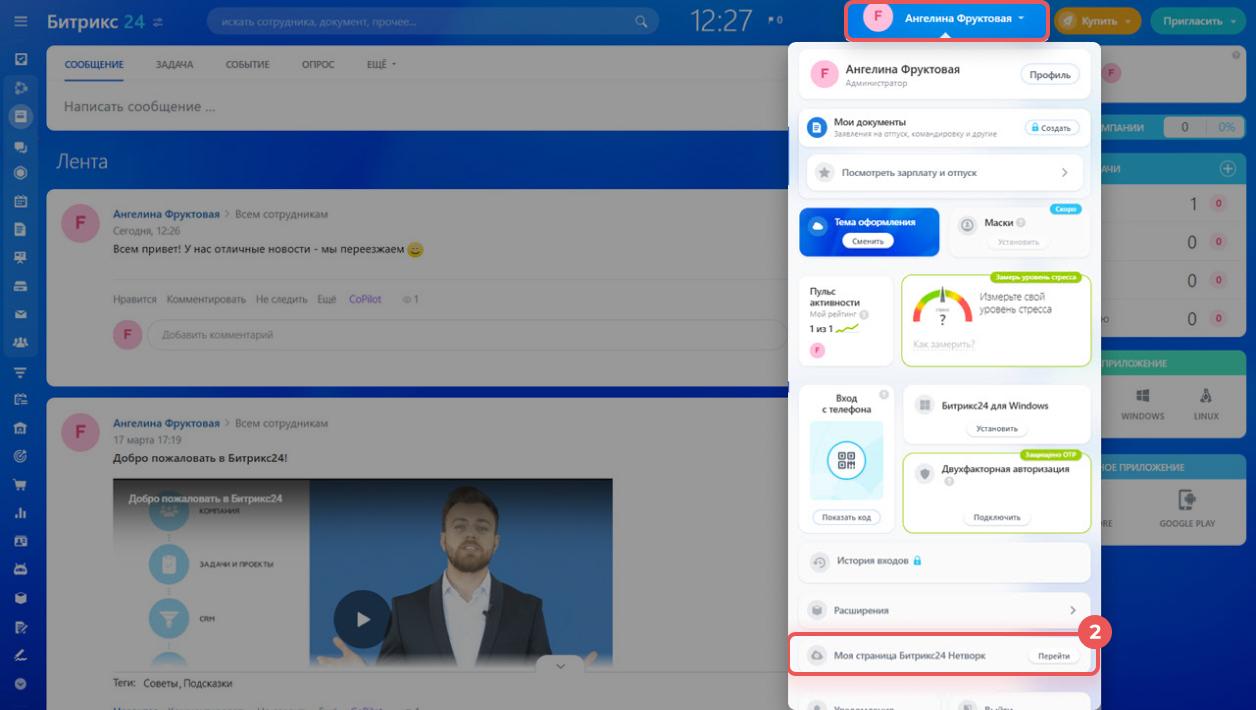Click Подключить for two-factor authentication
This screenshot has height=710, width=1256.
click(x=997, y=517)
